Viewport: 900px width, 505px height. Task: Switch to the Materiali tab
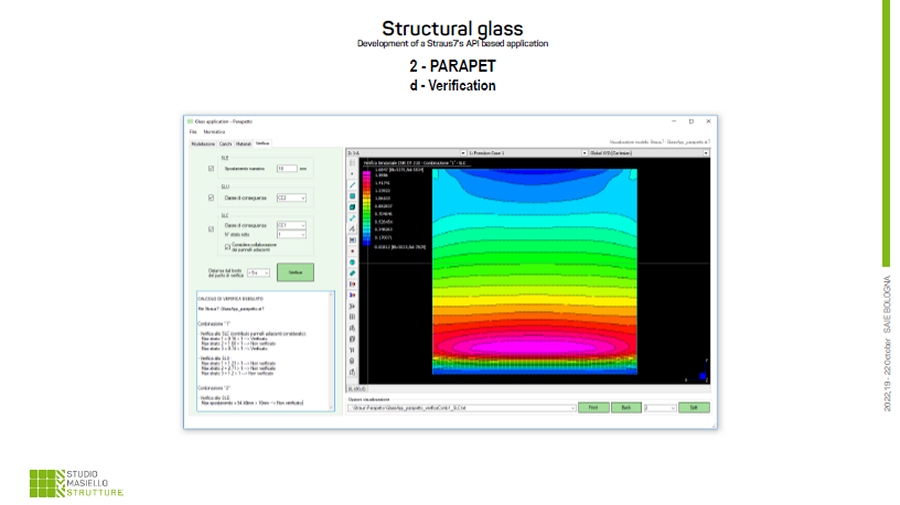[x=243, y=143]
